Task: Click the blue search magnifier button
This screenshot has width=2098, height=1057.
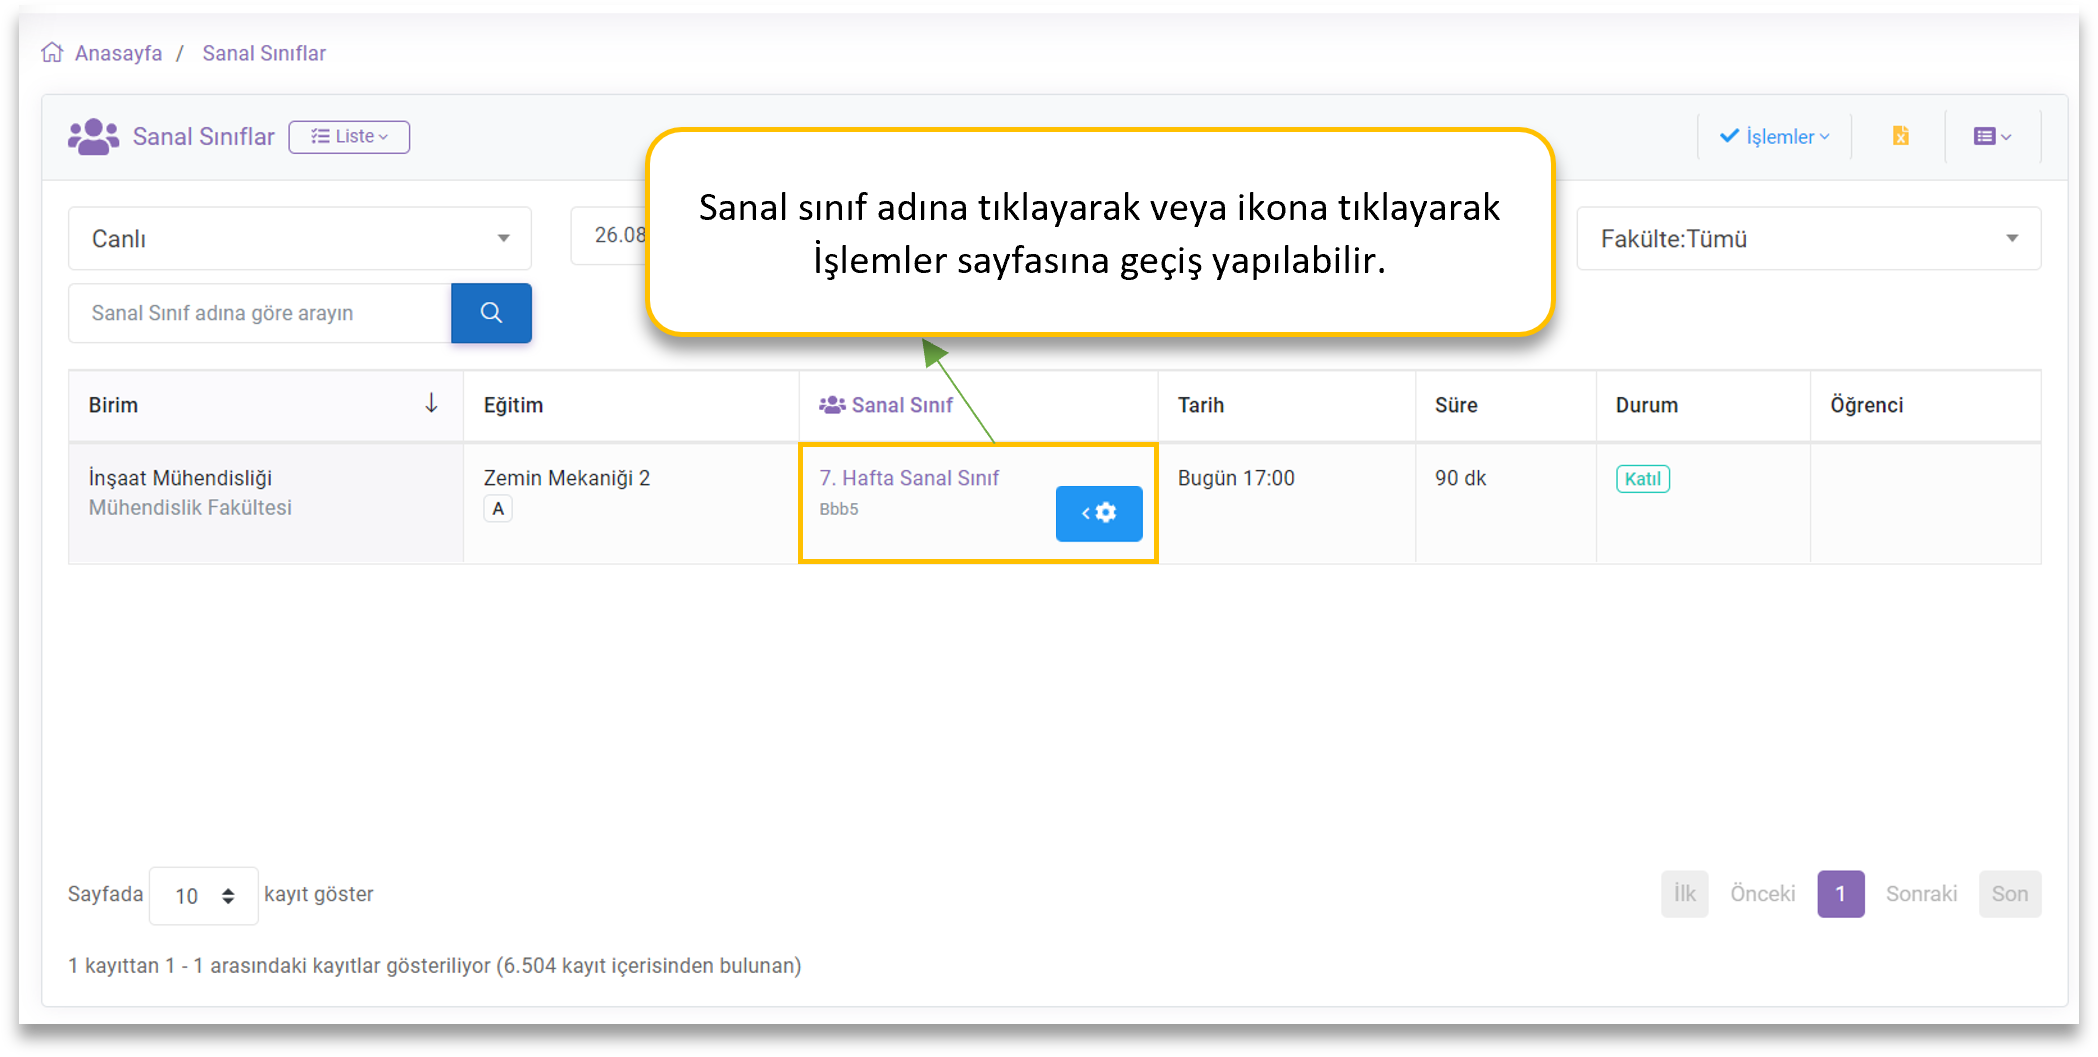Action: pos(491,313)
